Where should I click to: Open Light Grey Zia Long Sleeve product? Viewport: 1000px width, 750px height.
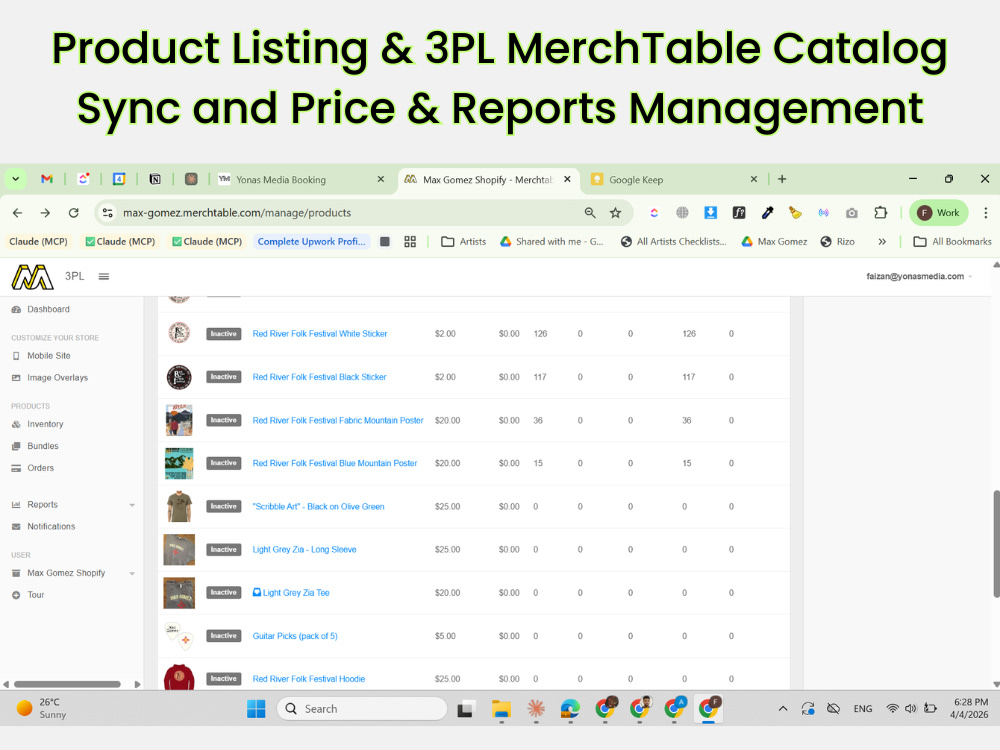click(x=304, y=549)
